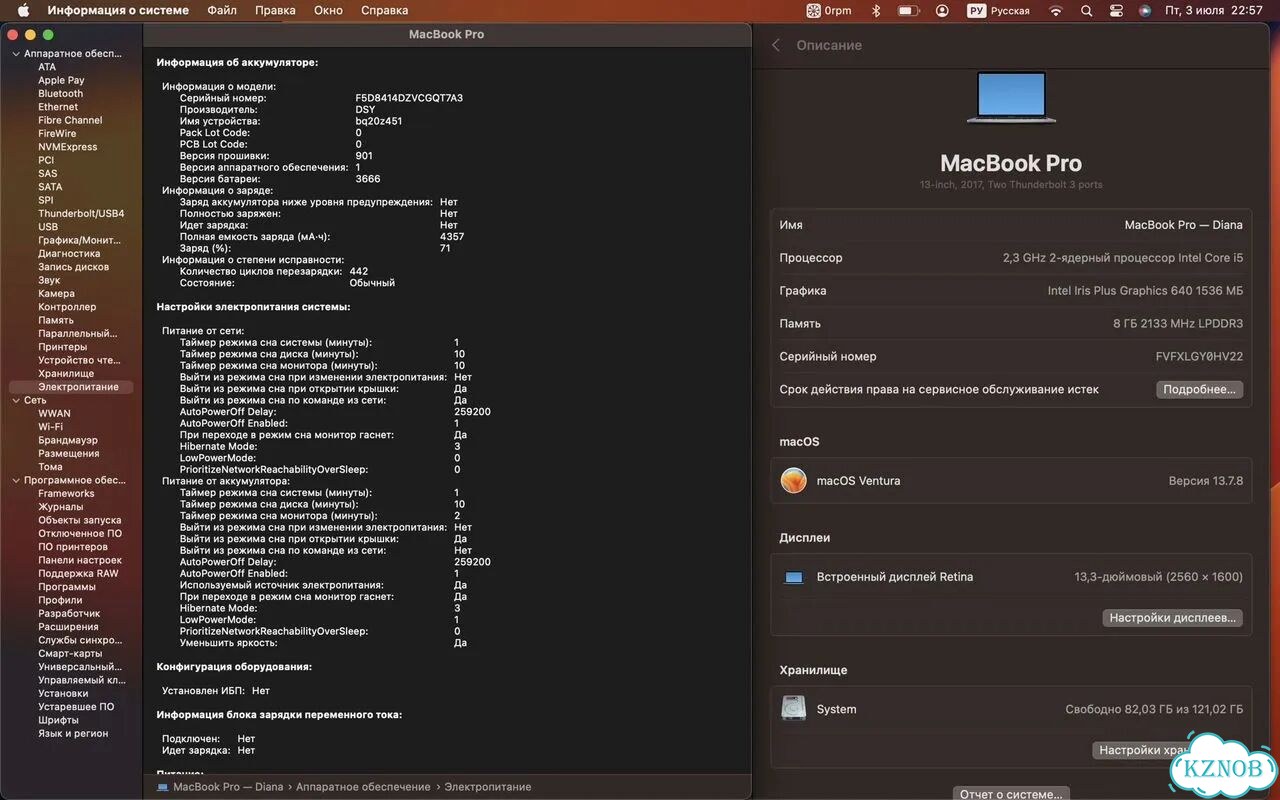Select WWAN under Сеть
This screenshot has width=1280, height=800.
point(54,413)
